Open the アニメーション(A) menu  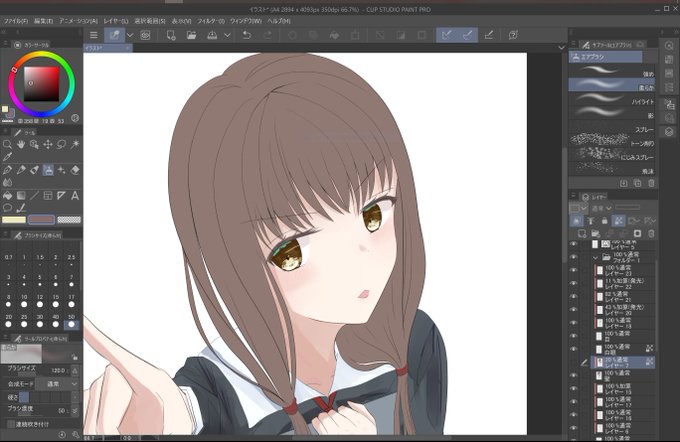click(78, 21)
